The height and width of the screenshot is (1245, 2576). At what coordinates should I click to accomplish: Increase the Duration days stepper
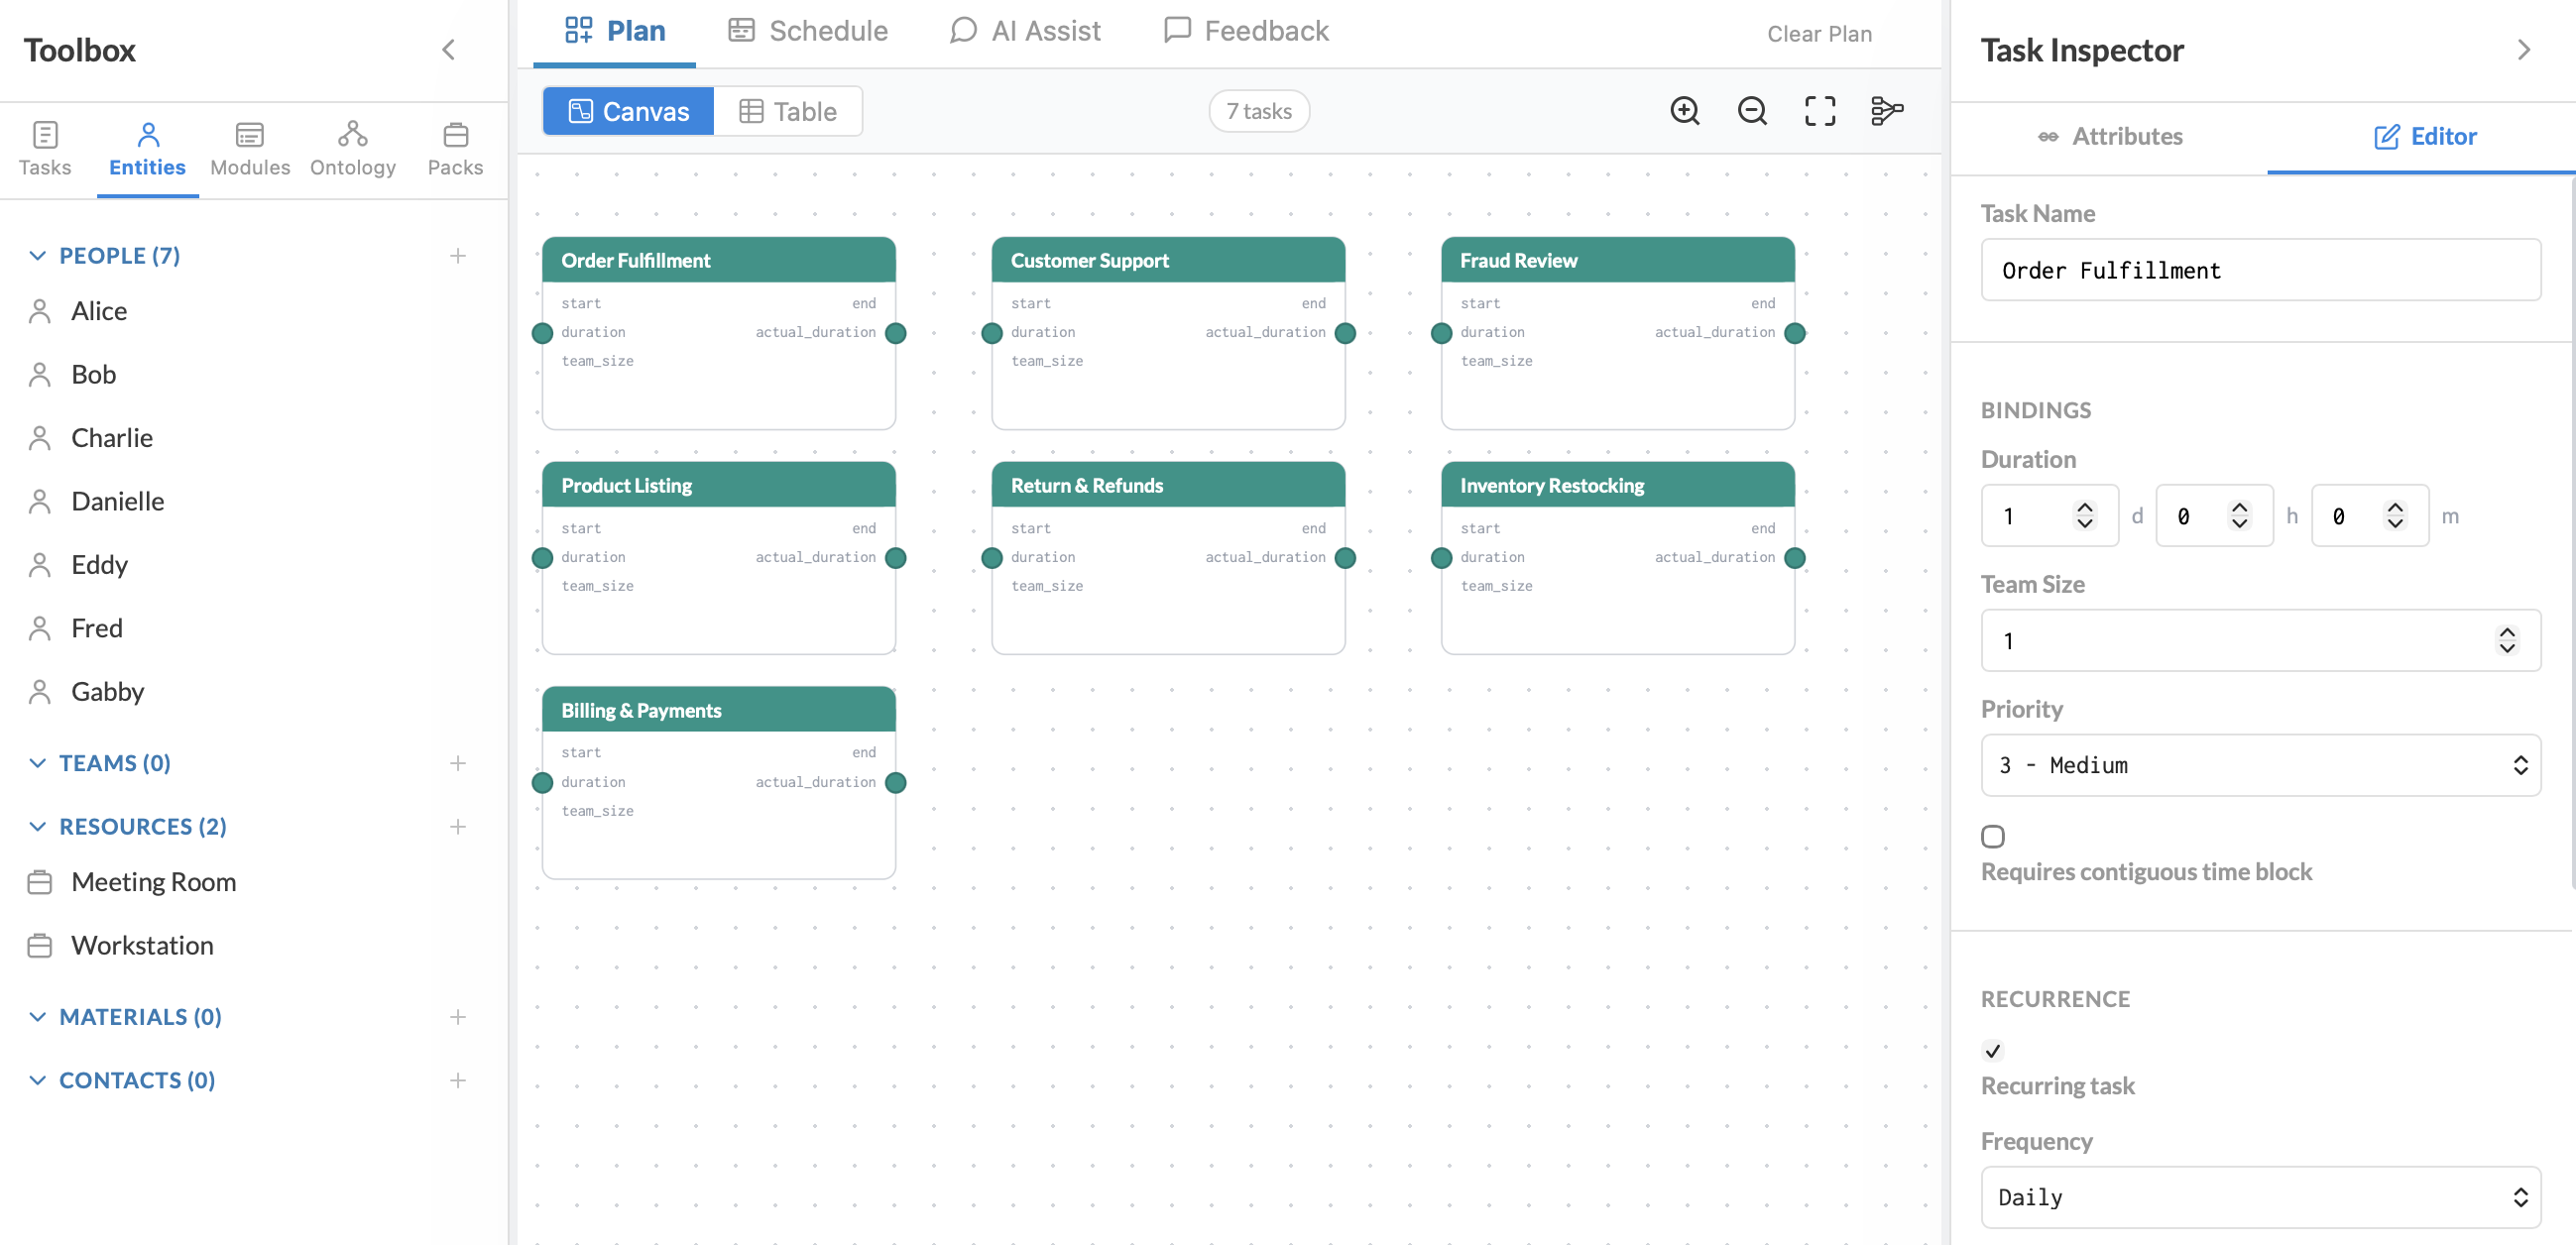click(x=2085, y=506)
